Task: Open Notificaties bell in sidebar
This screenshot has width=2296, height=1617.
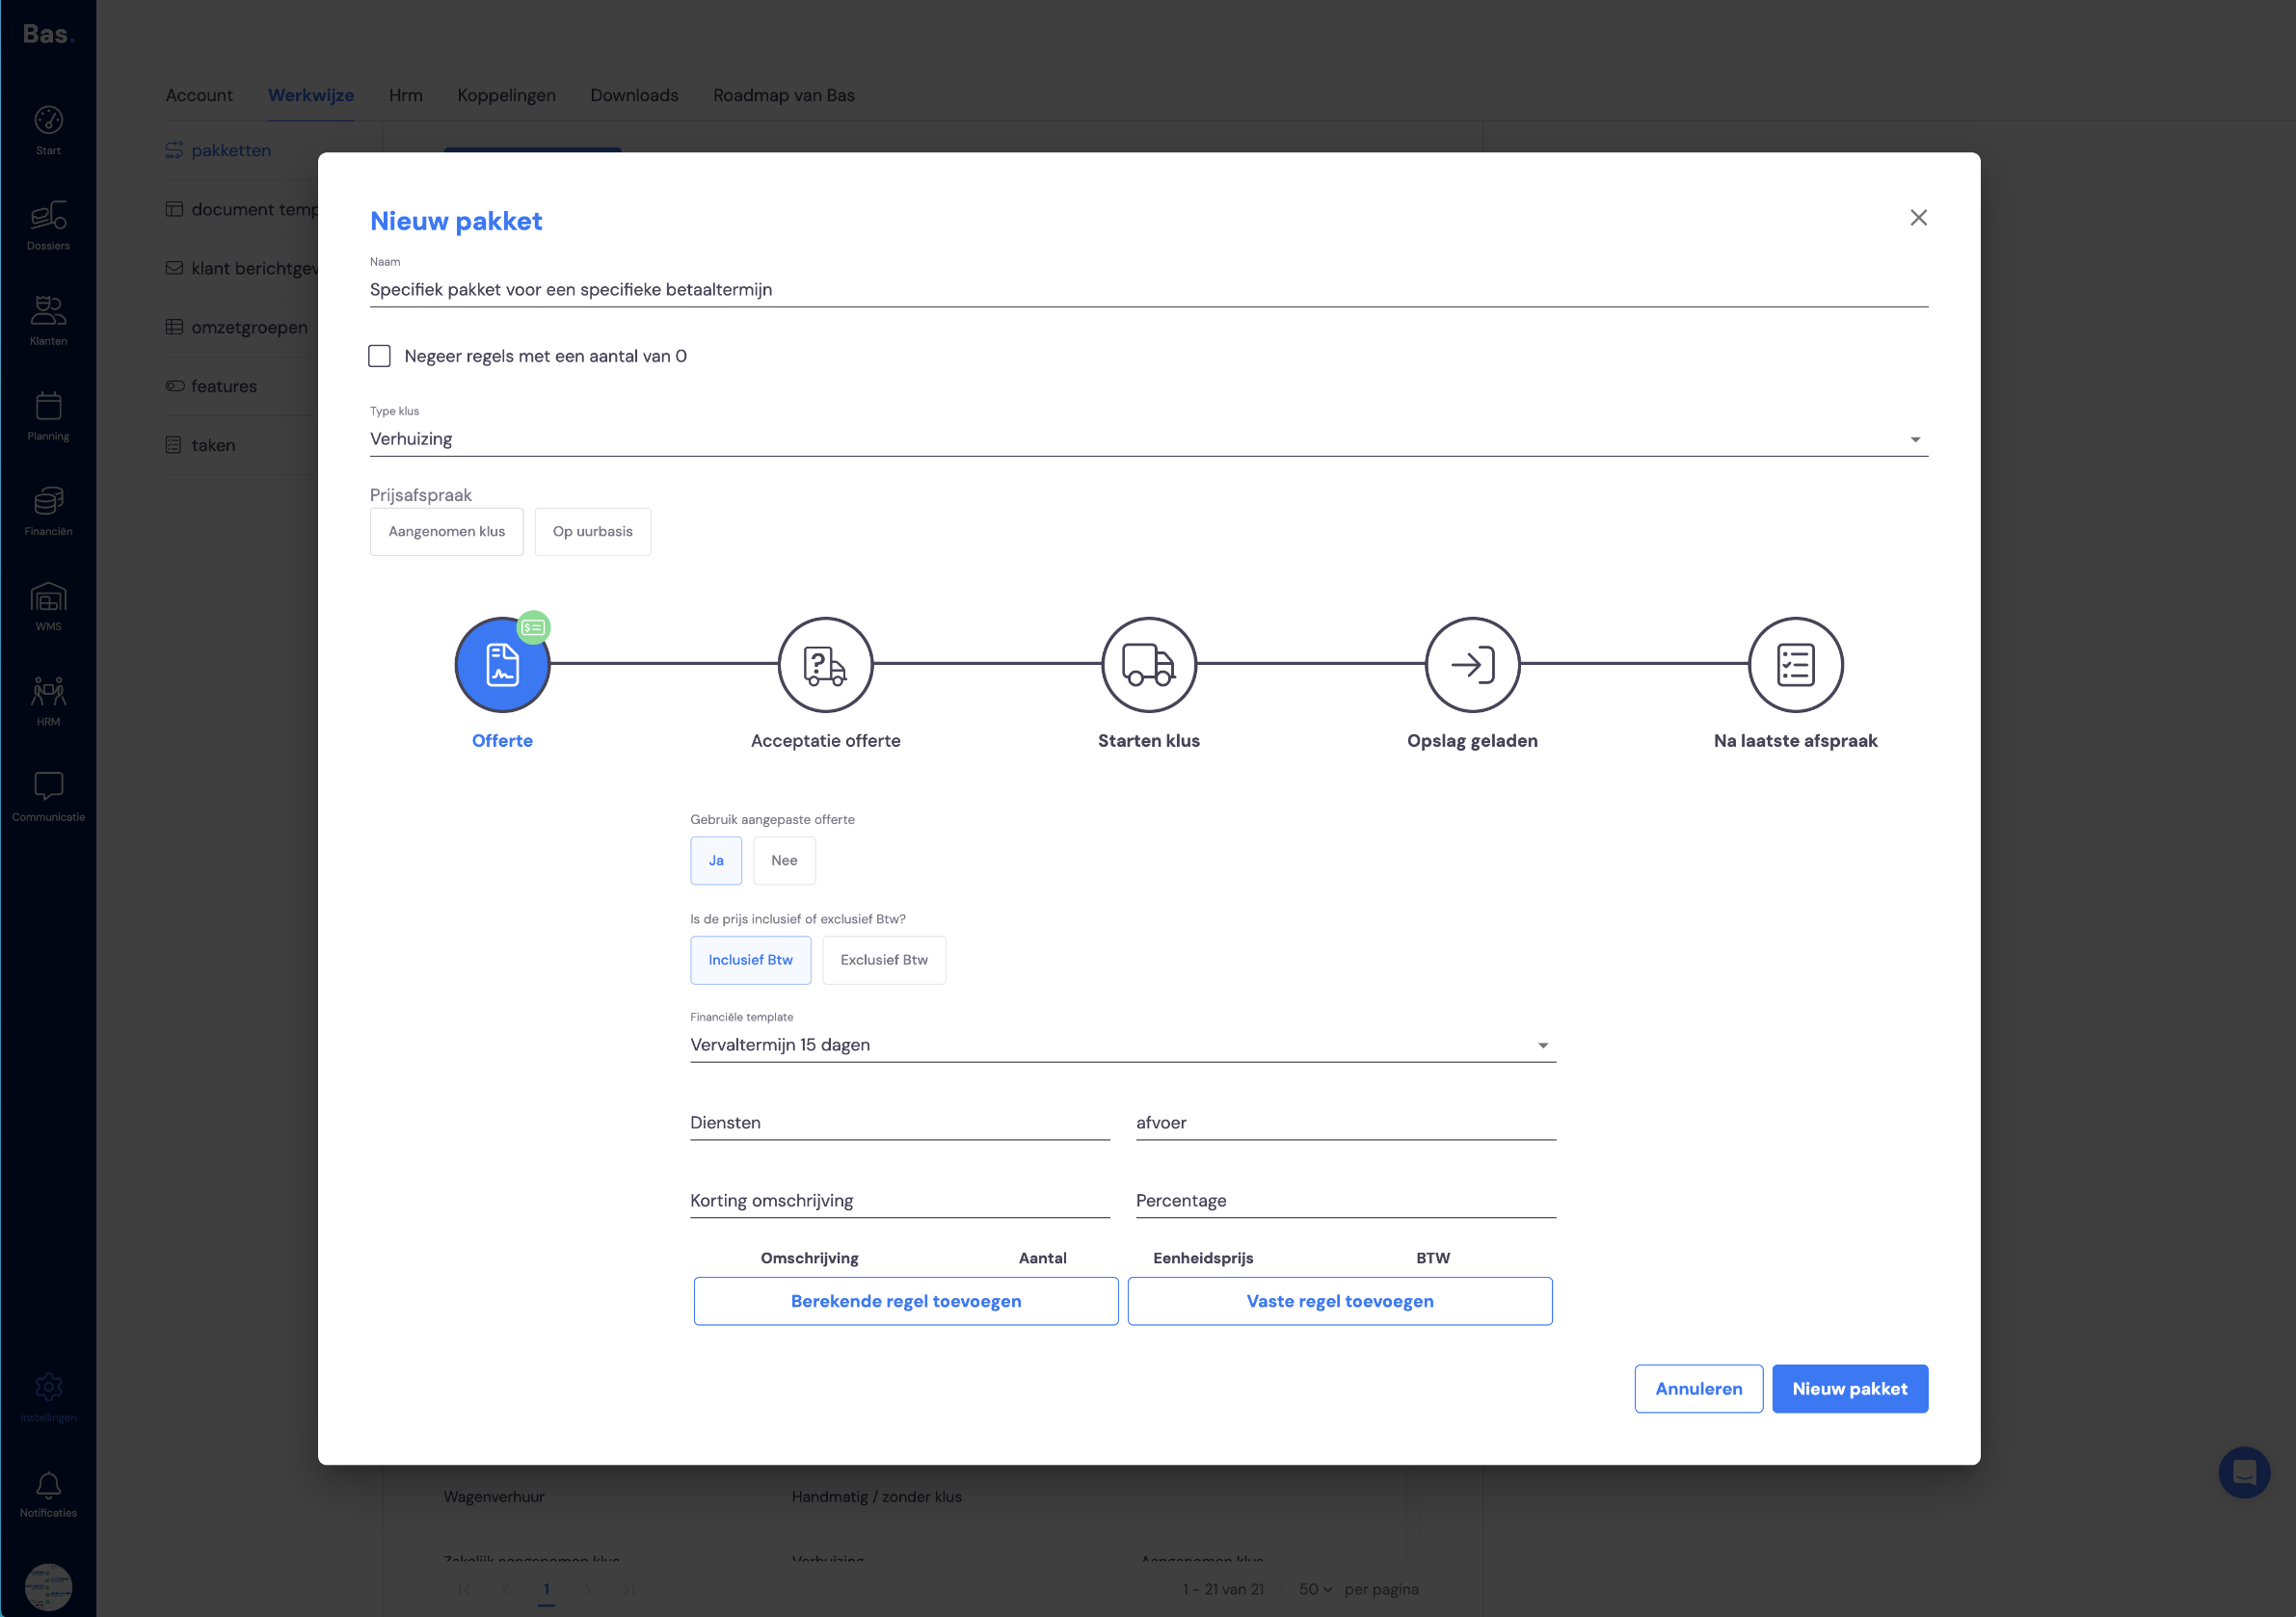Action: coord(48,1492)
